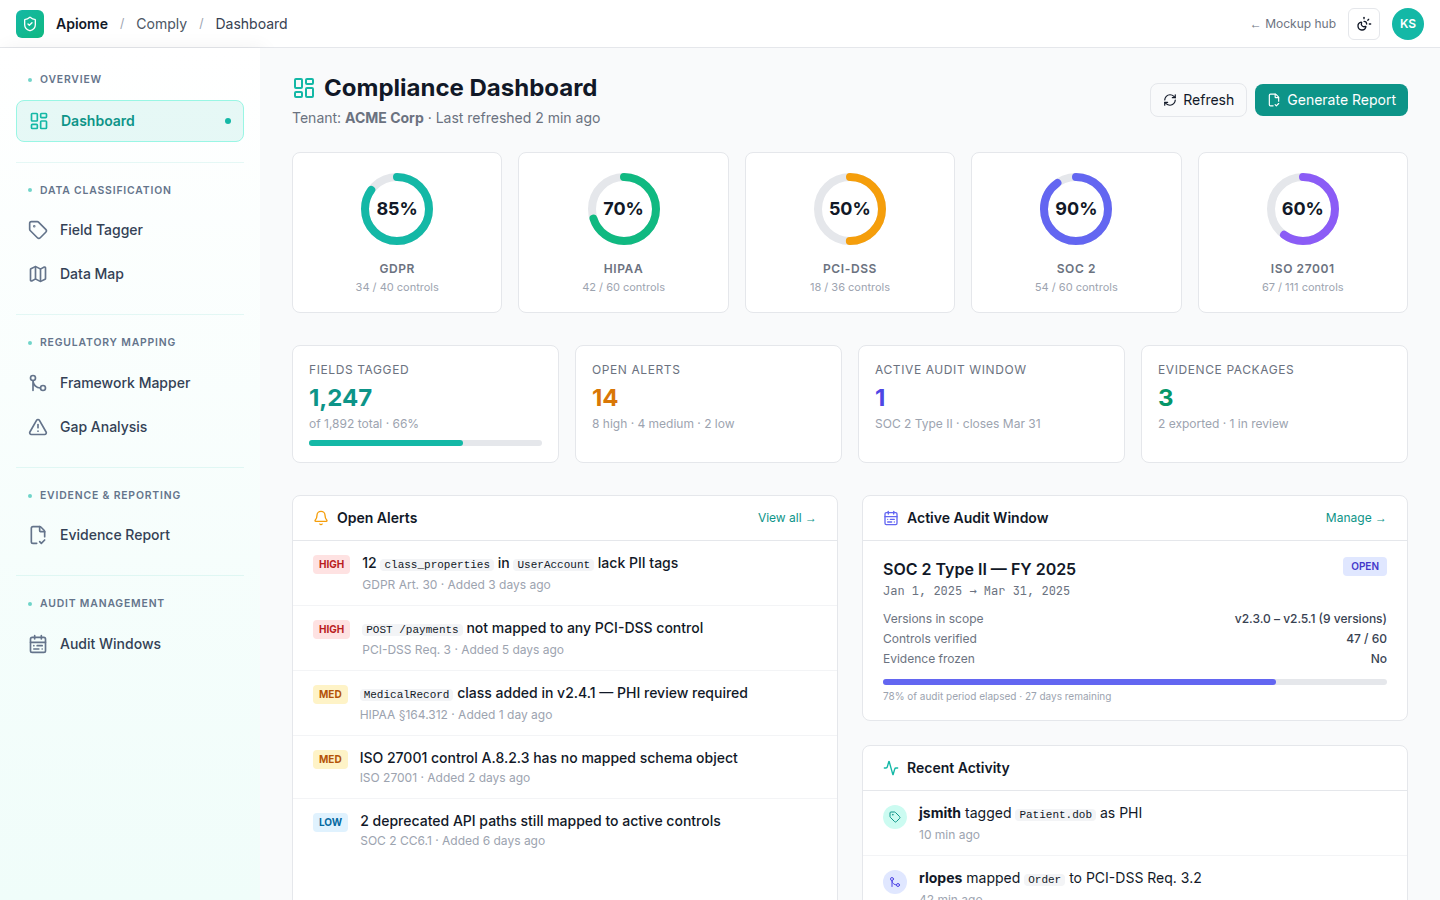Screen dimensions: 1440x900
Task: Click Comply in the breadcrumb
Action: click(161, 24)
